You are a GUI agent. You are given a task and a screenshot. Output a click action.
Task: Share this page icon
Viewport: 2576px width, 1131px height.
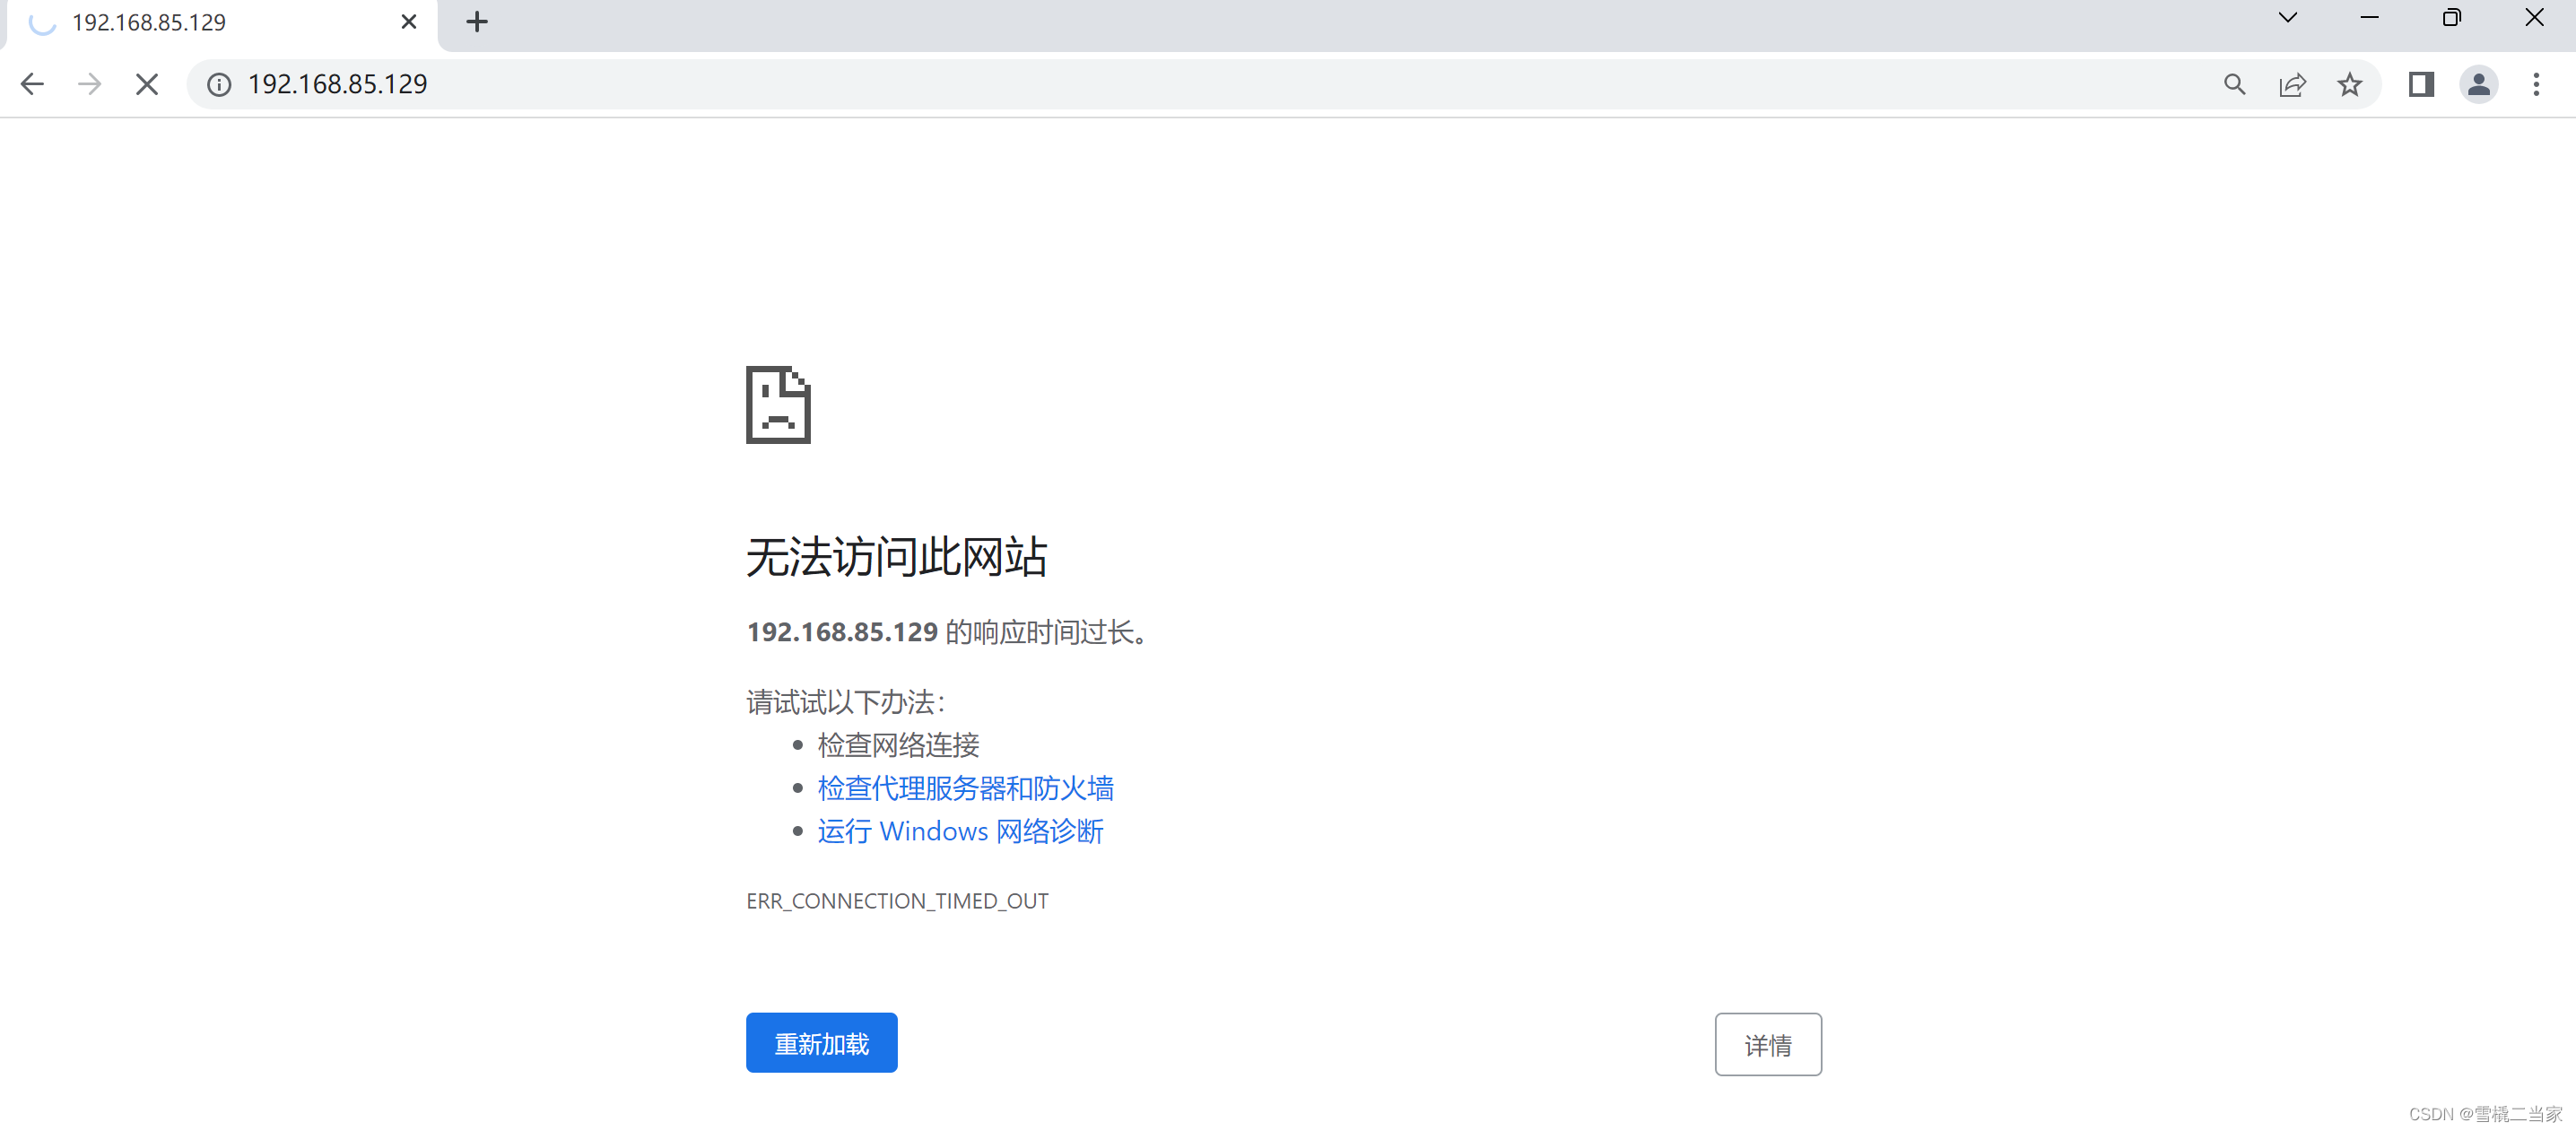(x=2292, y=85)
